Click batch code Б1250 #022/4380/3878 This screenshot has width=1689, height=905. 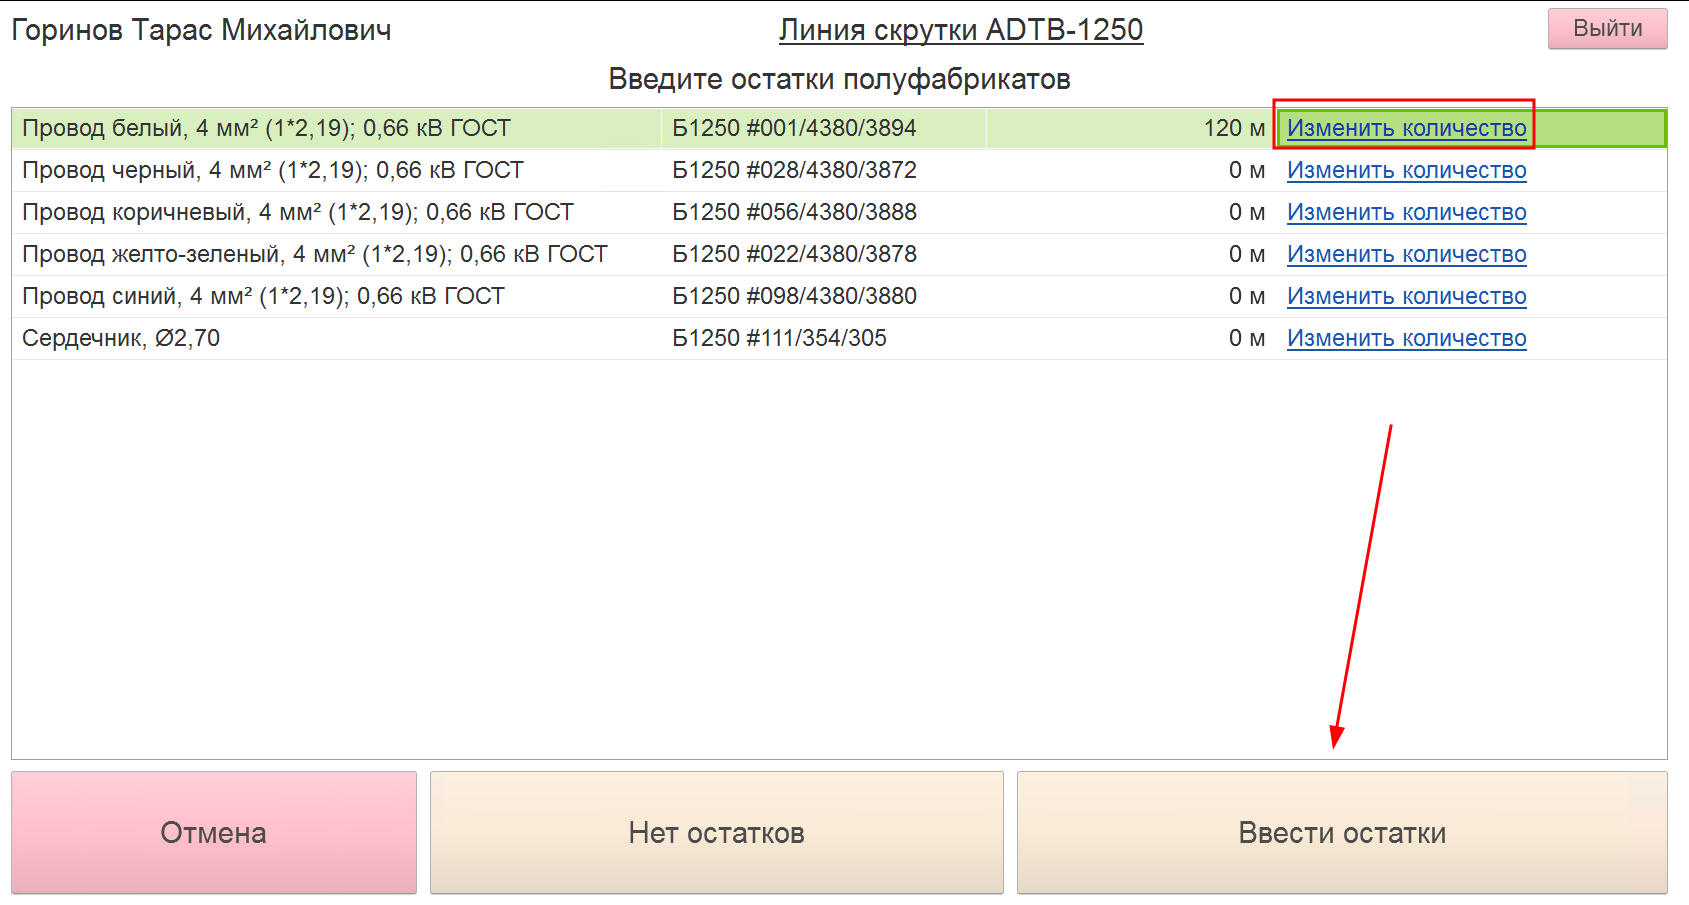coord(794,254)
